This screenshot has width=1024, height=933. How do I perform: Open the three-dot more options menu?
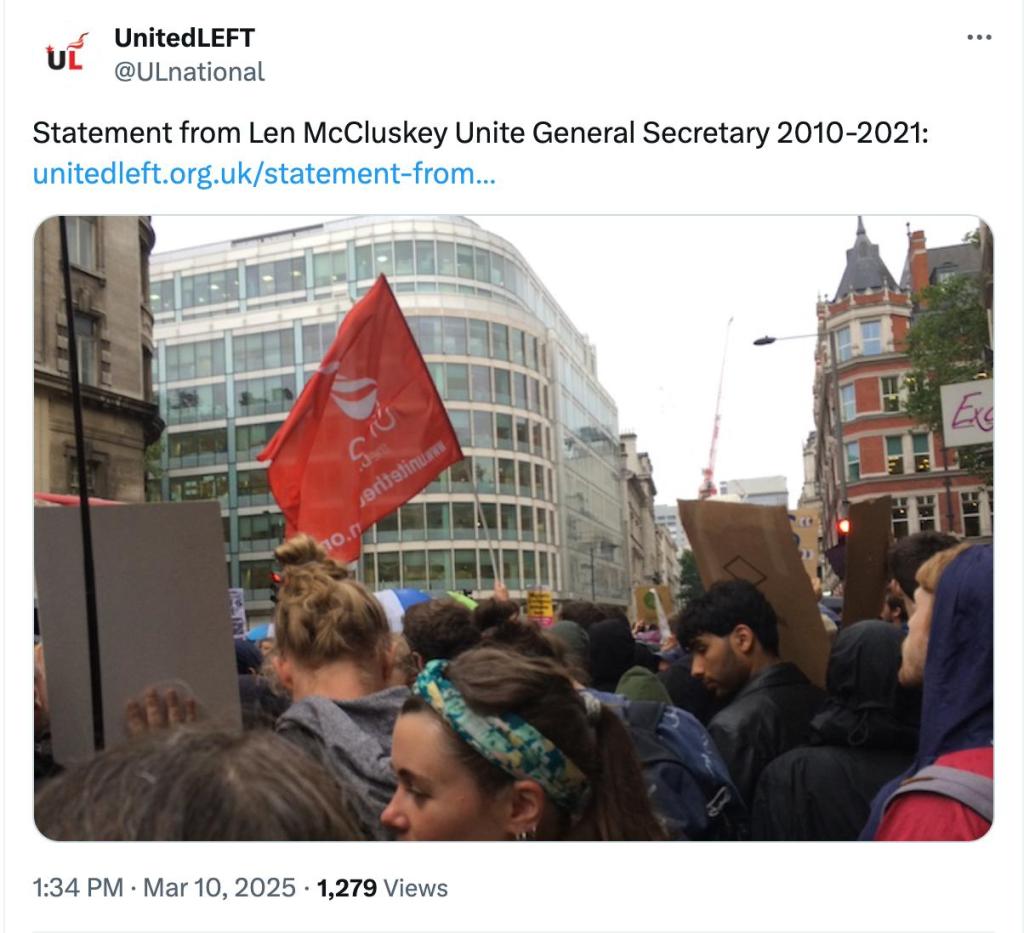pos(979,37)
